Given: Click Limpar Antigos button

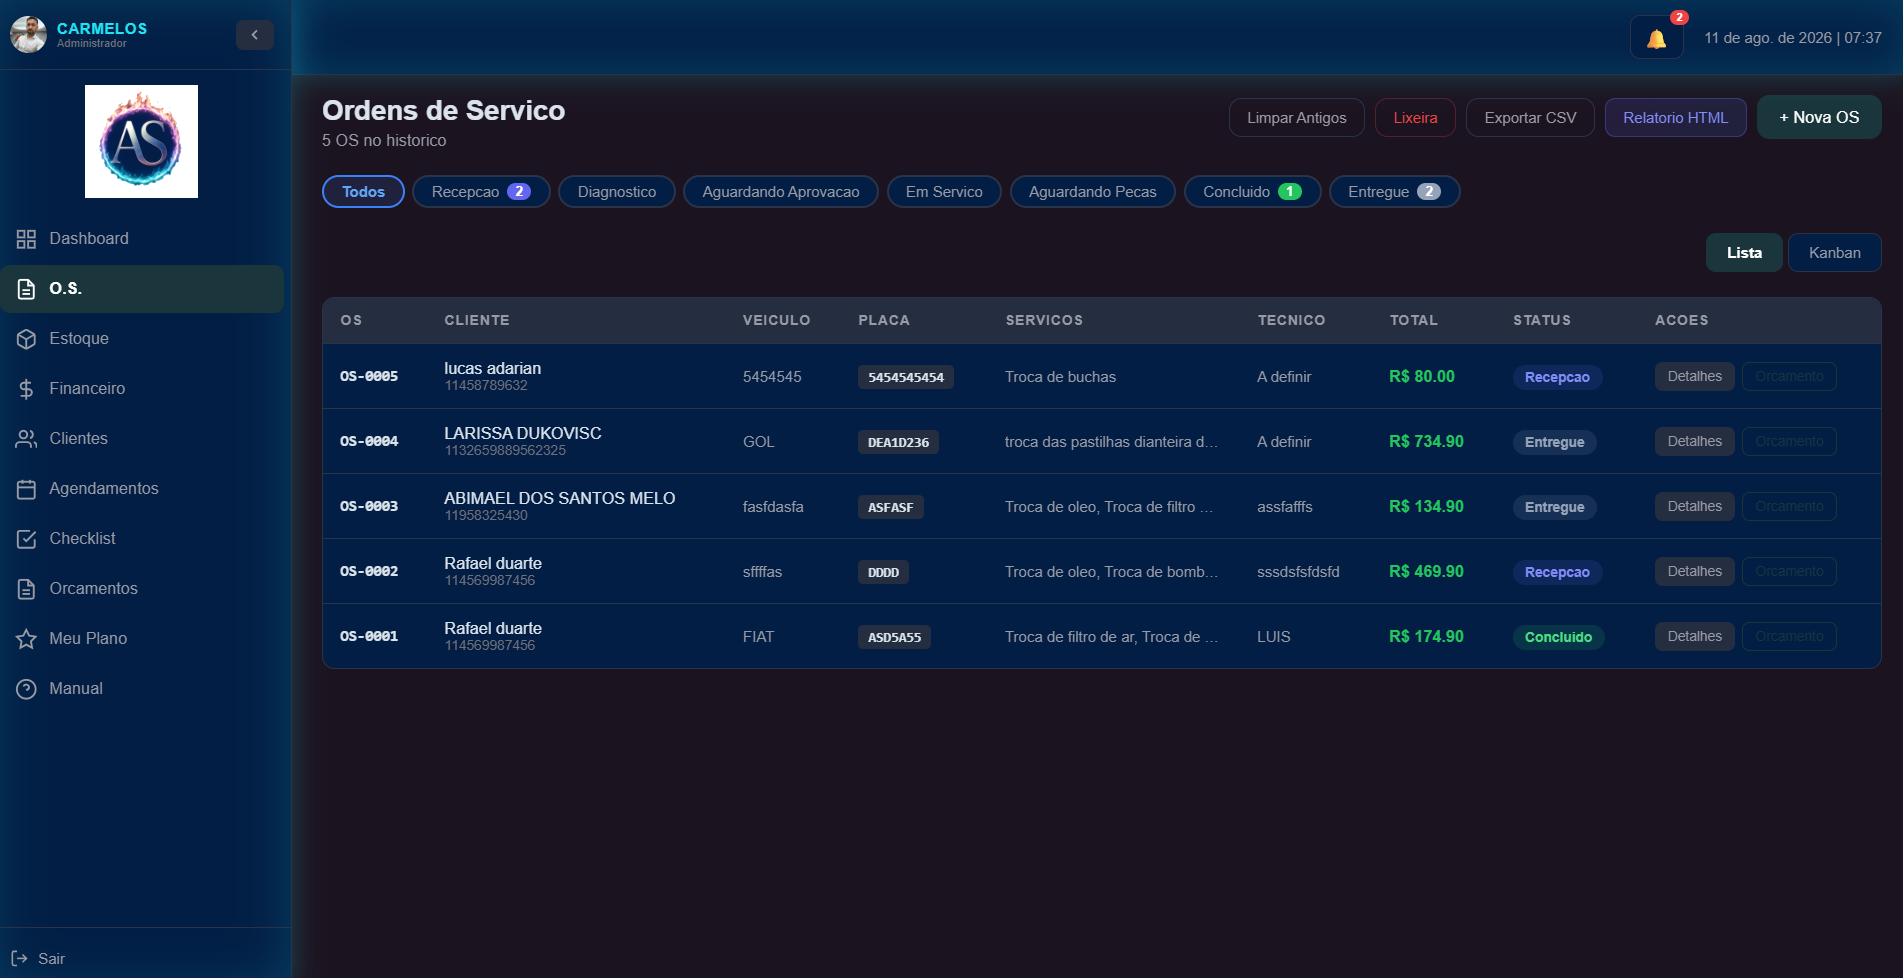Looking at the screenshot, I should click(x=1296, y=118).
